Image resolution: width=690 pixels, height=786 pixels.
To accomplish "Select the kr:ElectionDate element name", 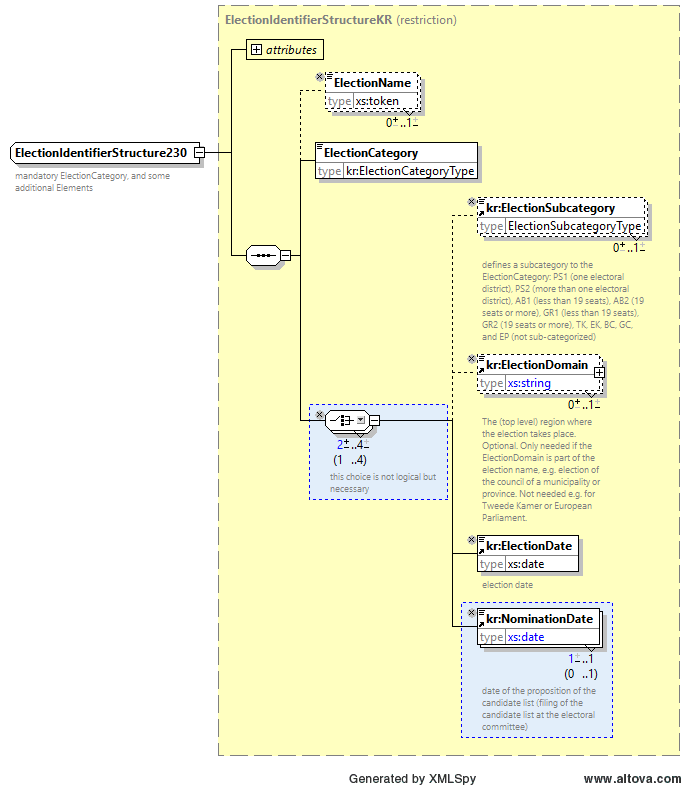I will [529, 546].
